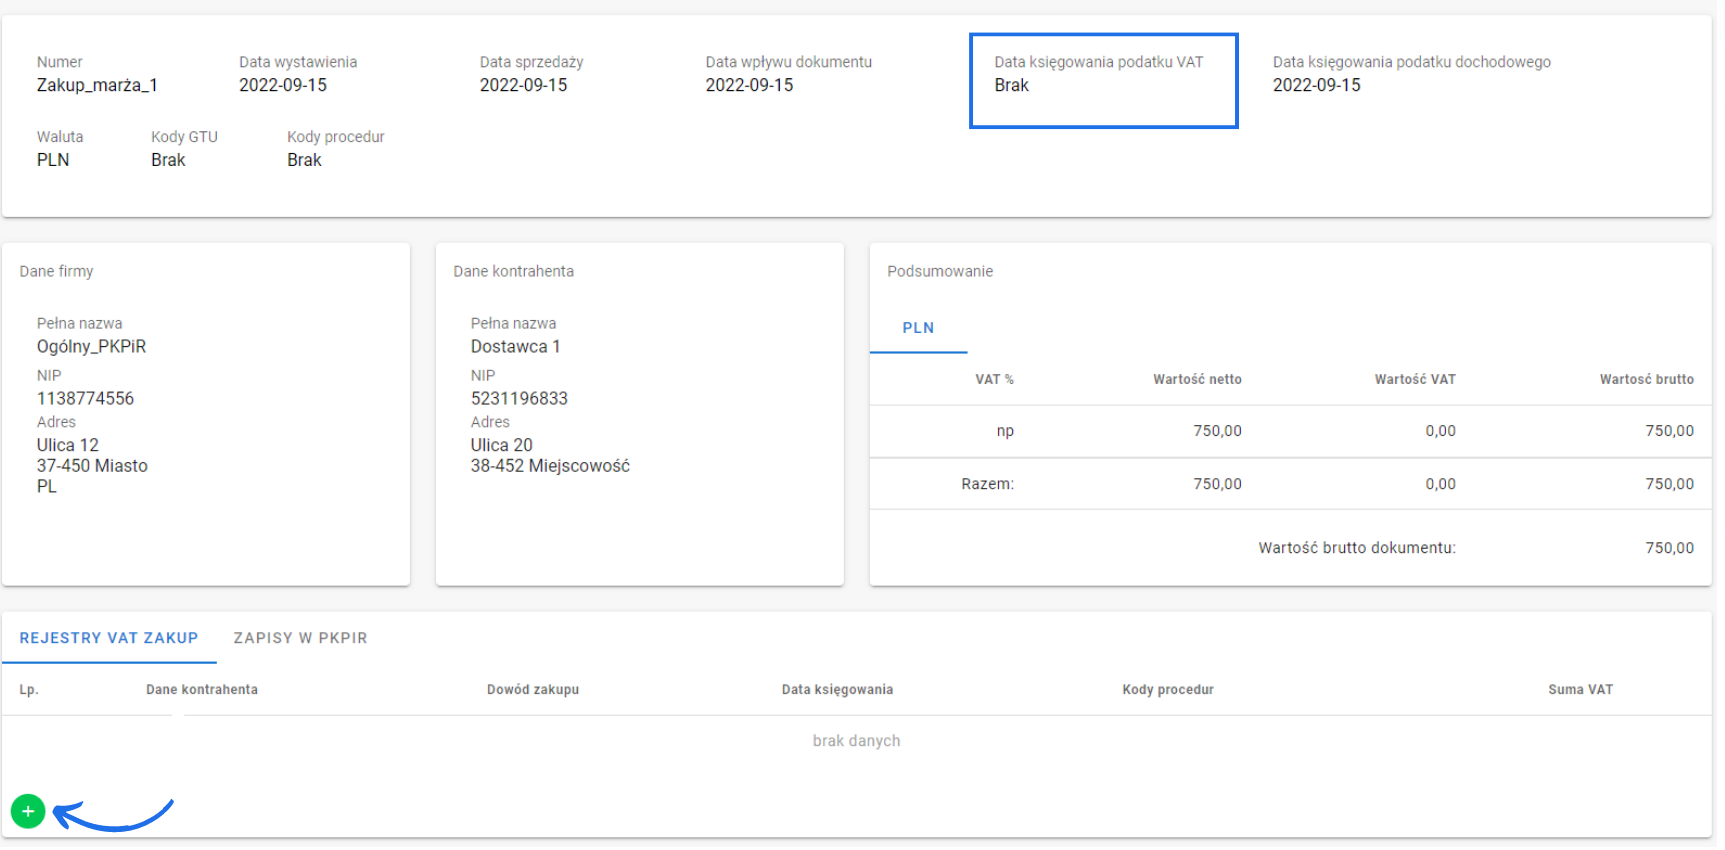Click the company name Ogólny_PKPiR
This screenshot has height=850, width=1725.
point(91,347)
